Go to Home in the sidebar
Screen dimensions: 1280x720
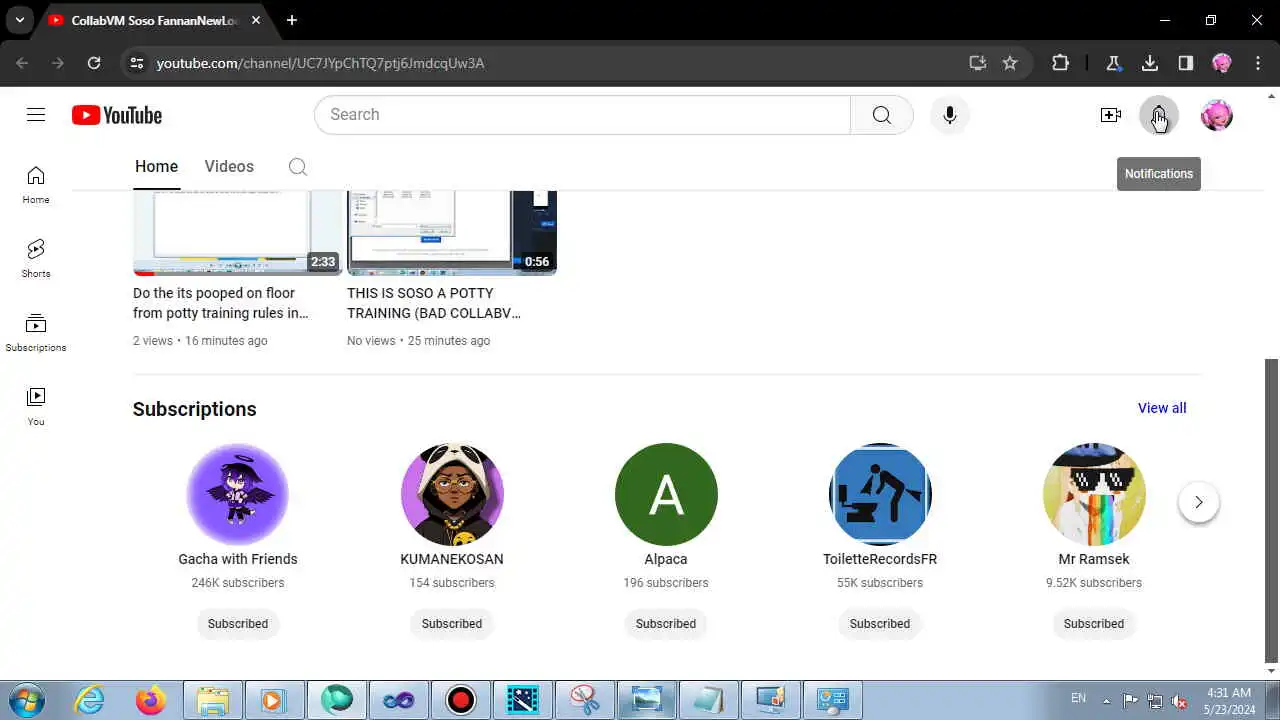point(36,185)
